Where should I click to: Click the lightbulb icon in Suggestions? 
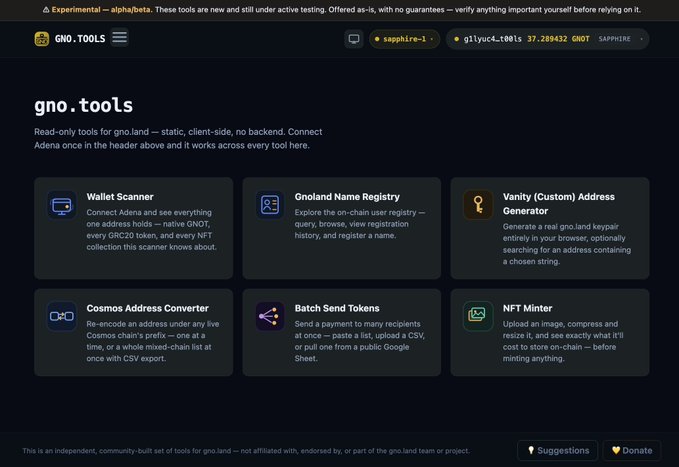pyautogui.click(x=531, y=450)
